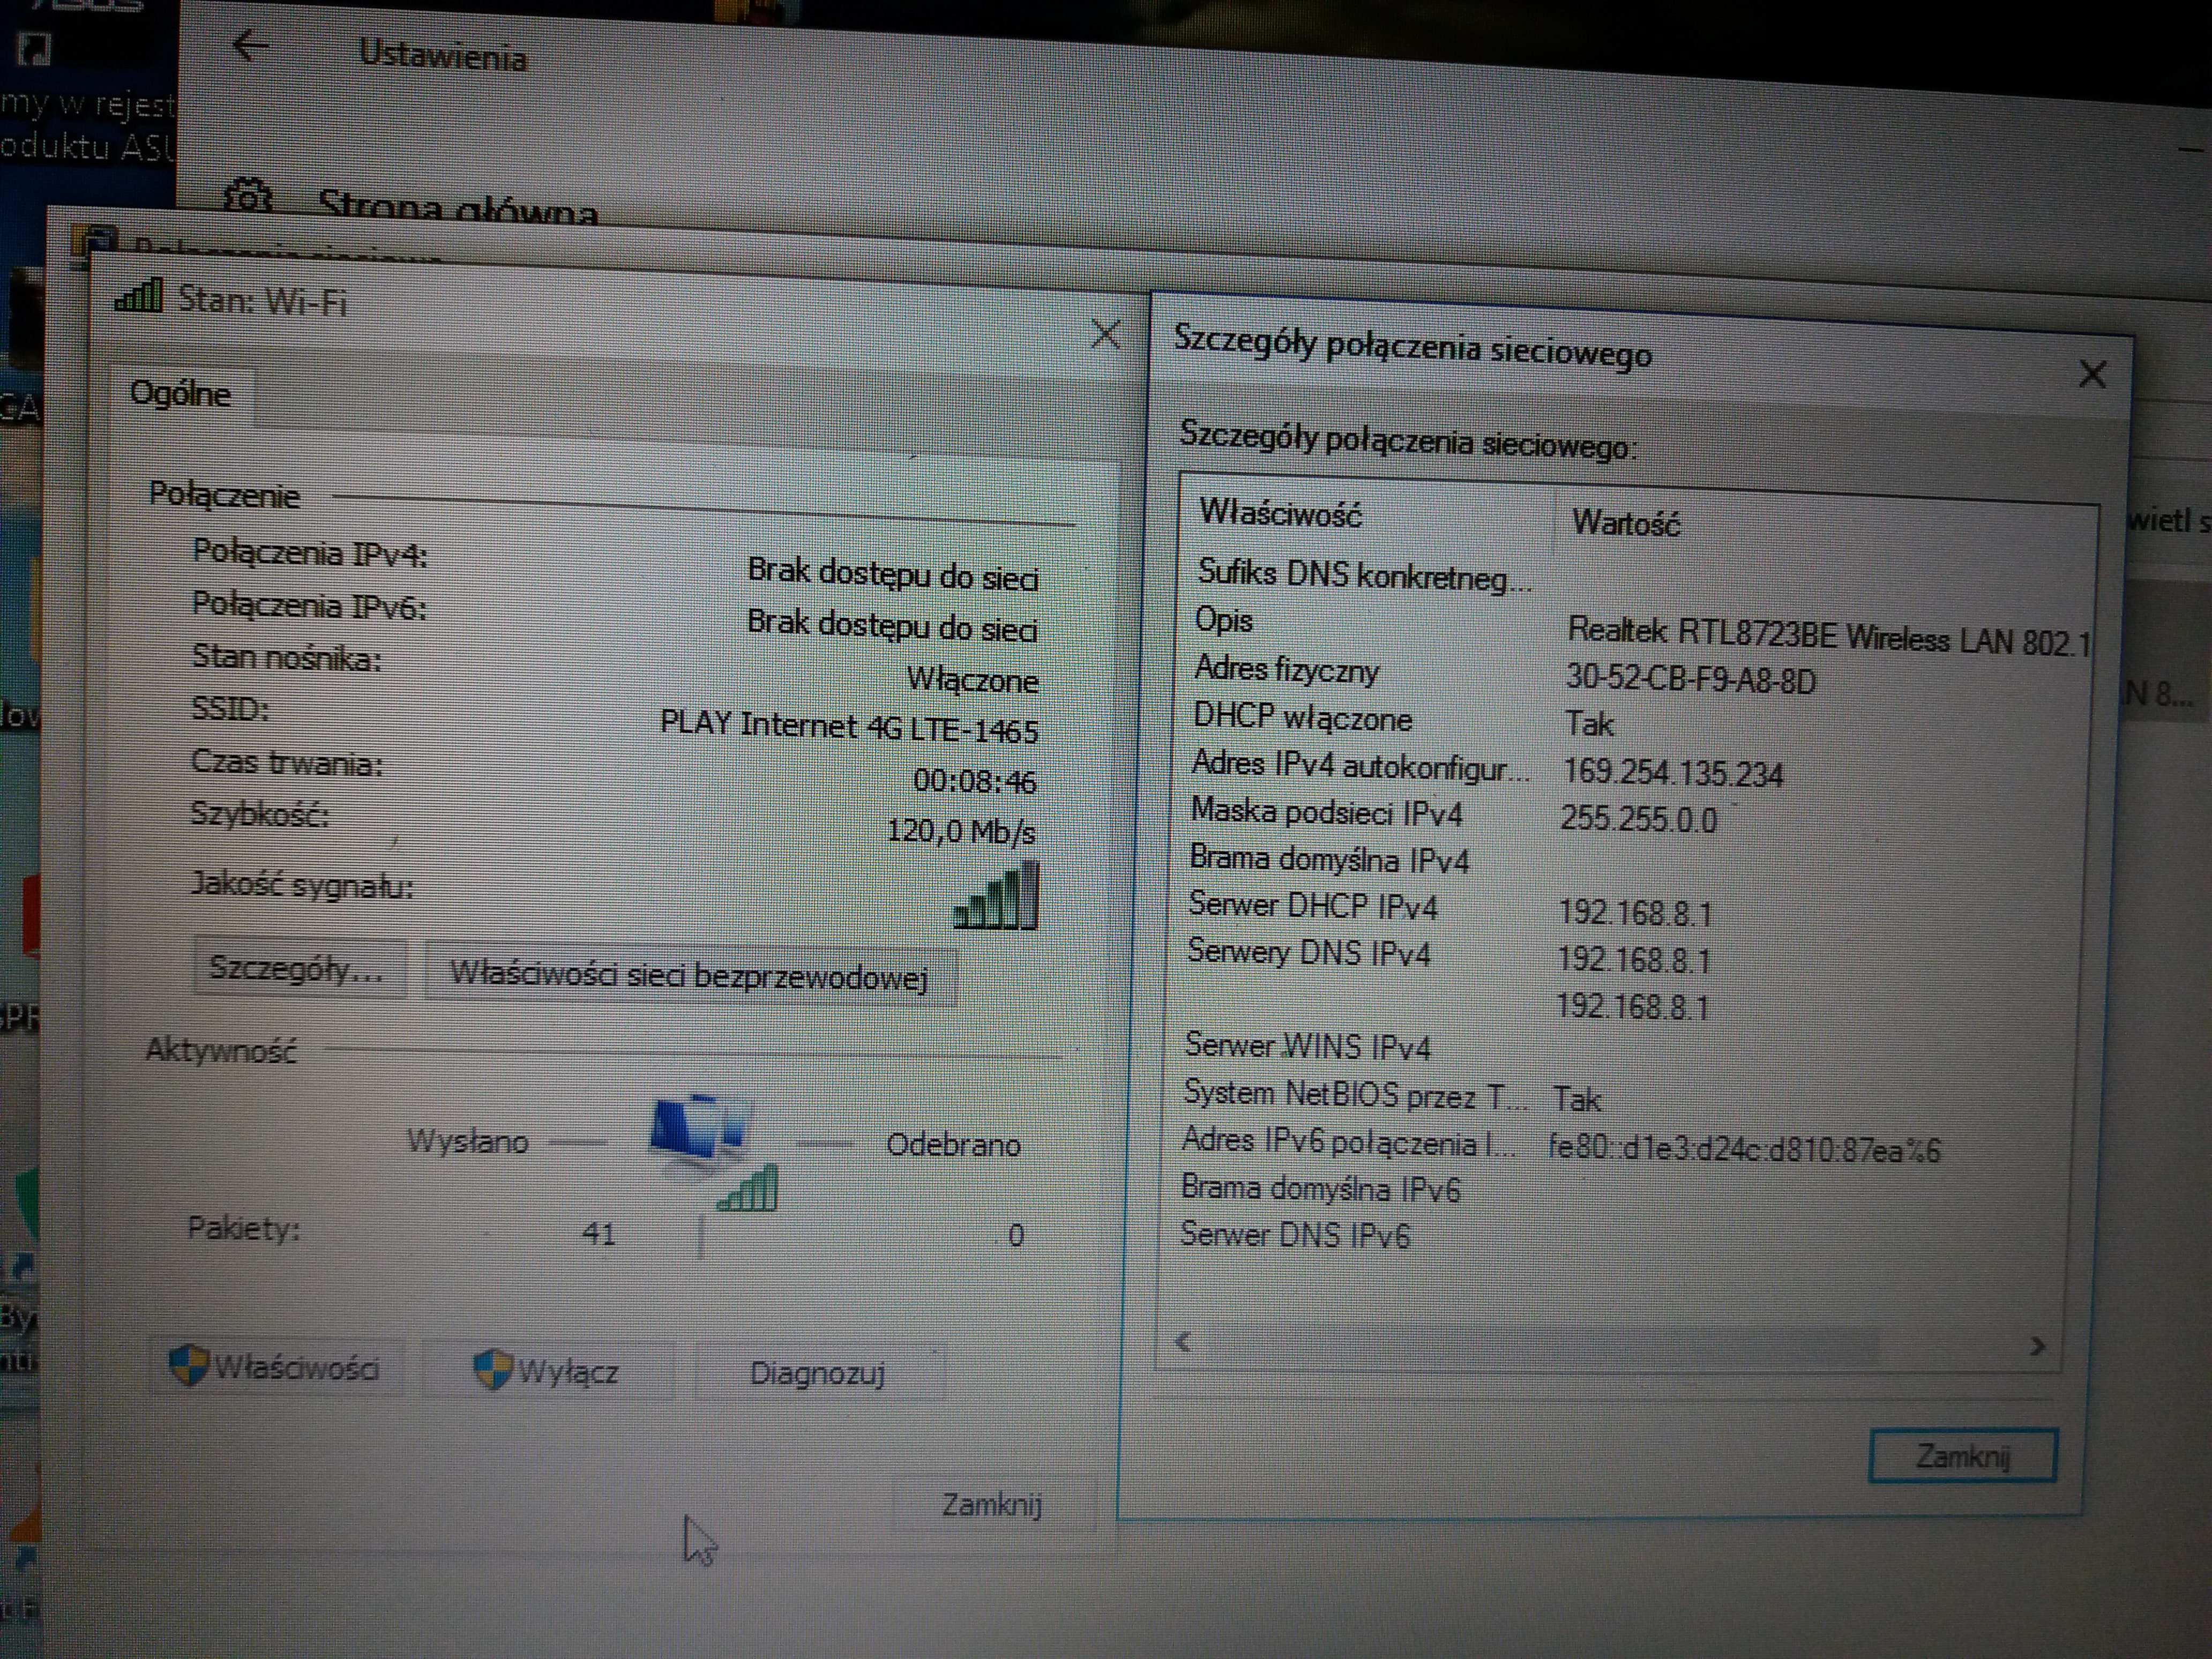
Task: Open Właściwości sieci bezprzewodowej
Action: 690,975
